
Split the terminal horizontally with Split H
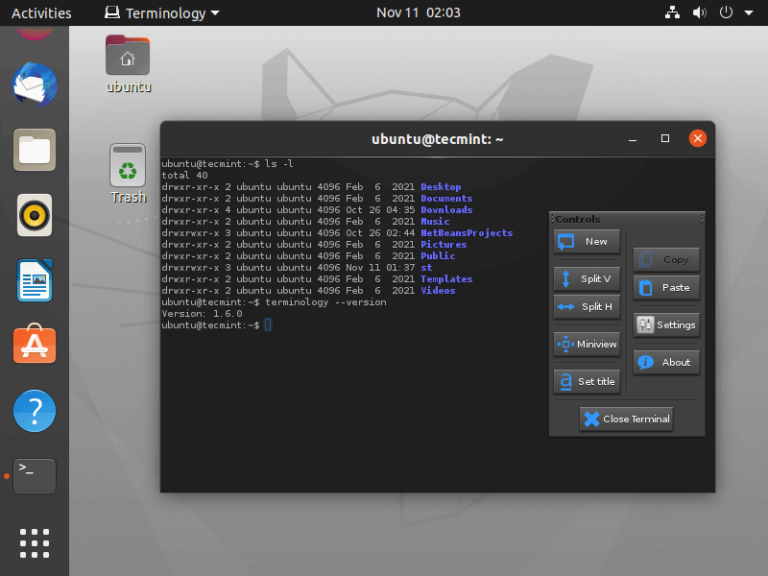tap(587, 307)
